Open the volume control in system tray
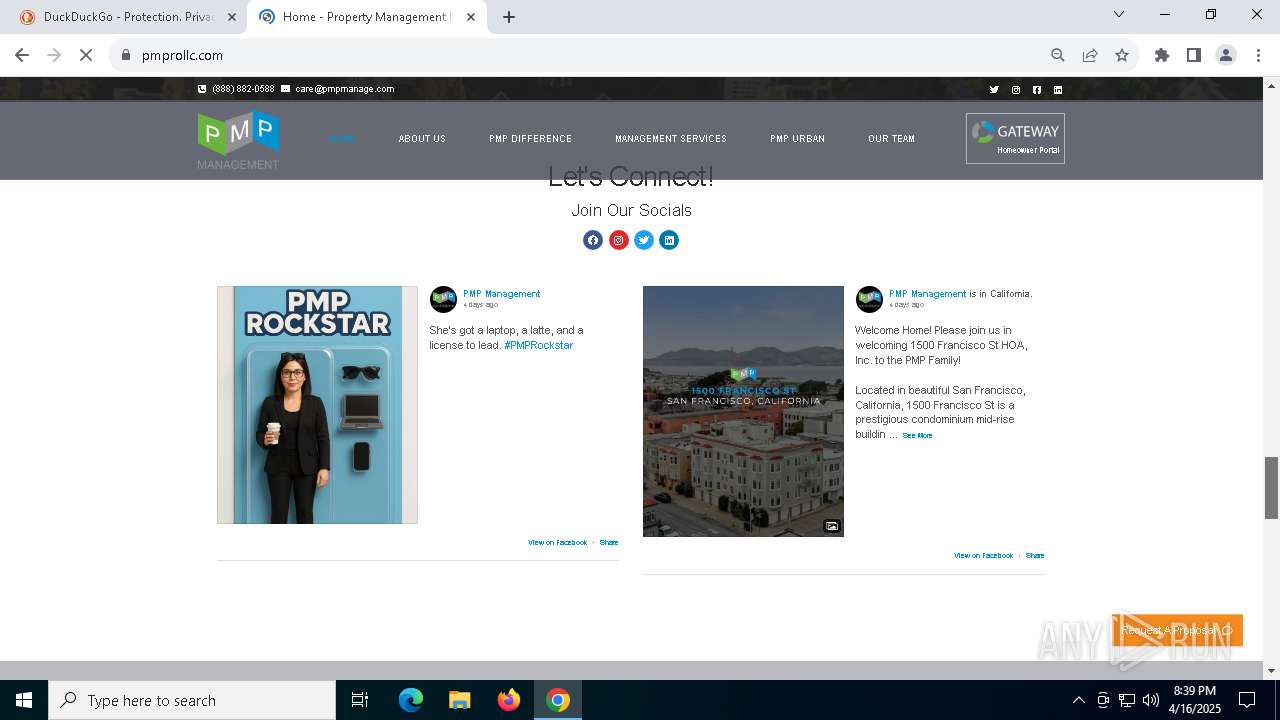 click(1150, 700)
